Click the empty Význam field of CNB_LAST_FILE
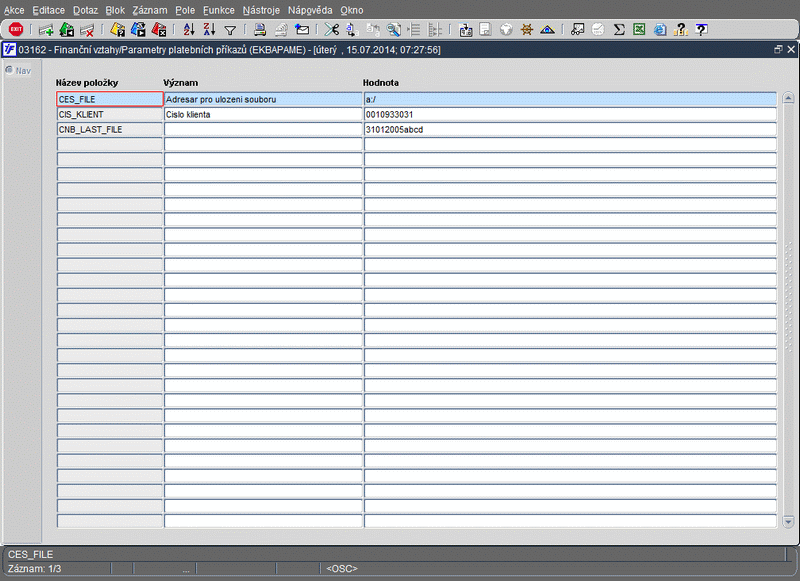 tap(263, 130)
